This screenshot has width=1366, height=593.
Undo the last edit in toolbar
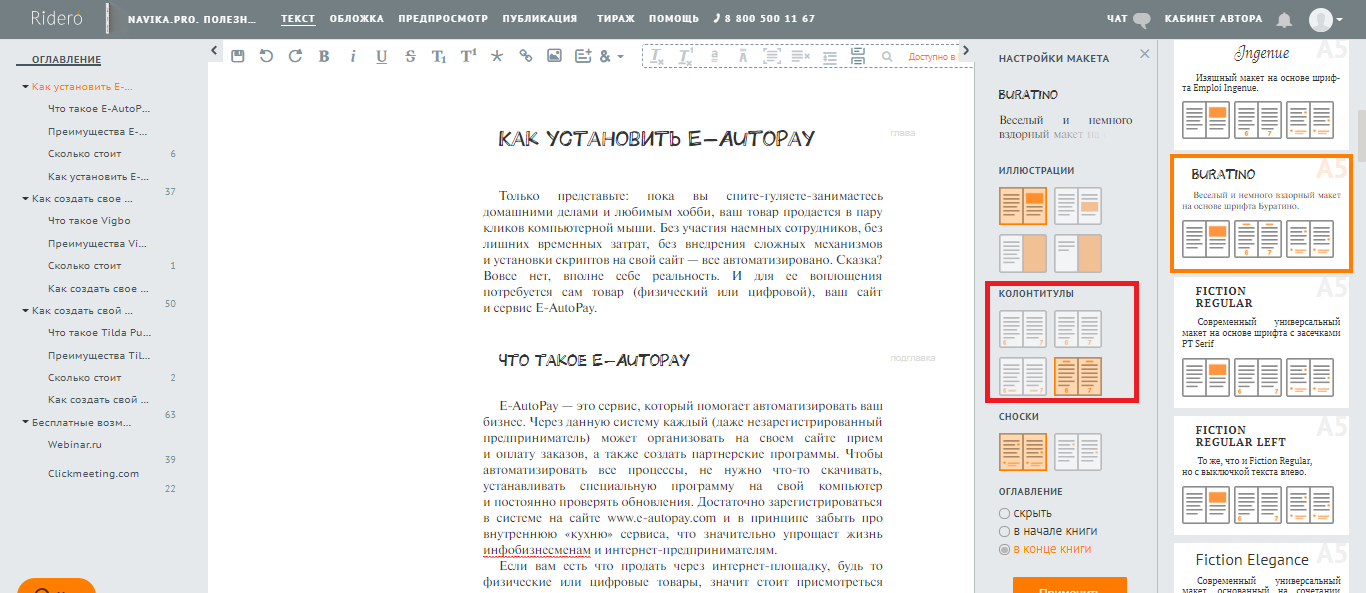pyautogui.click(x=266, y=56)
